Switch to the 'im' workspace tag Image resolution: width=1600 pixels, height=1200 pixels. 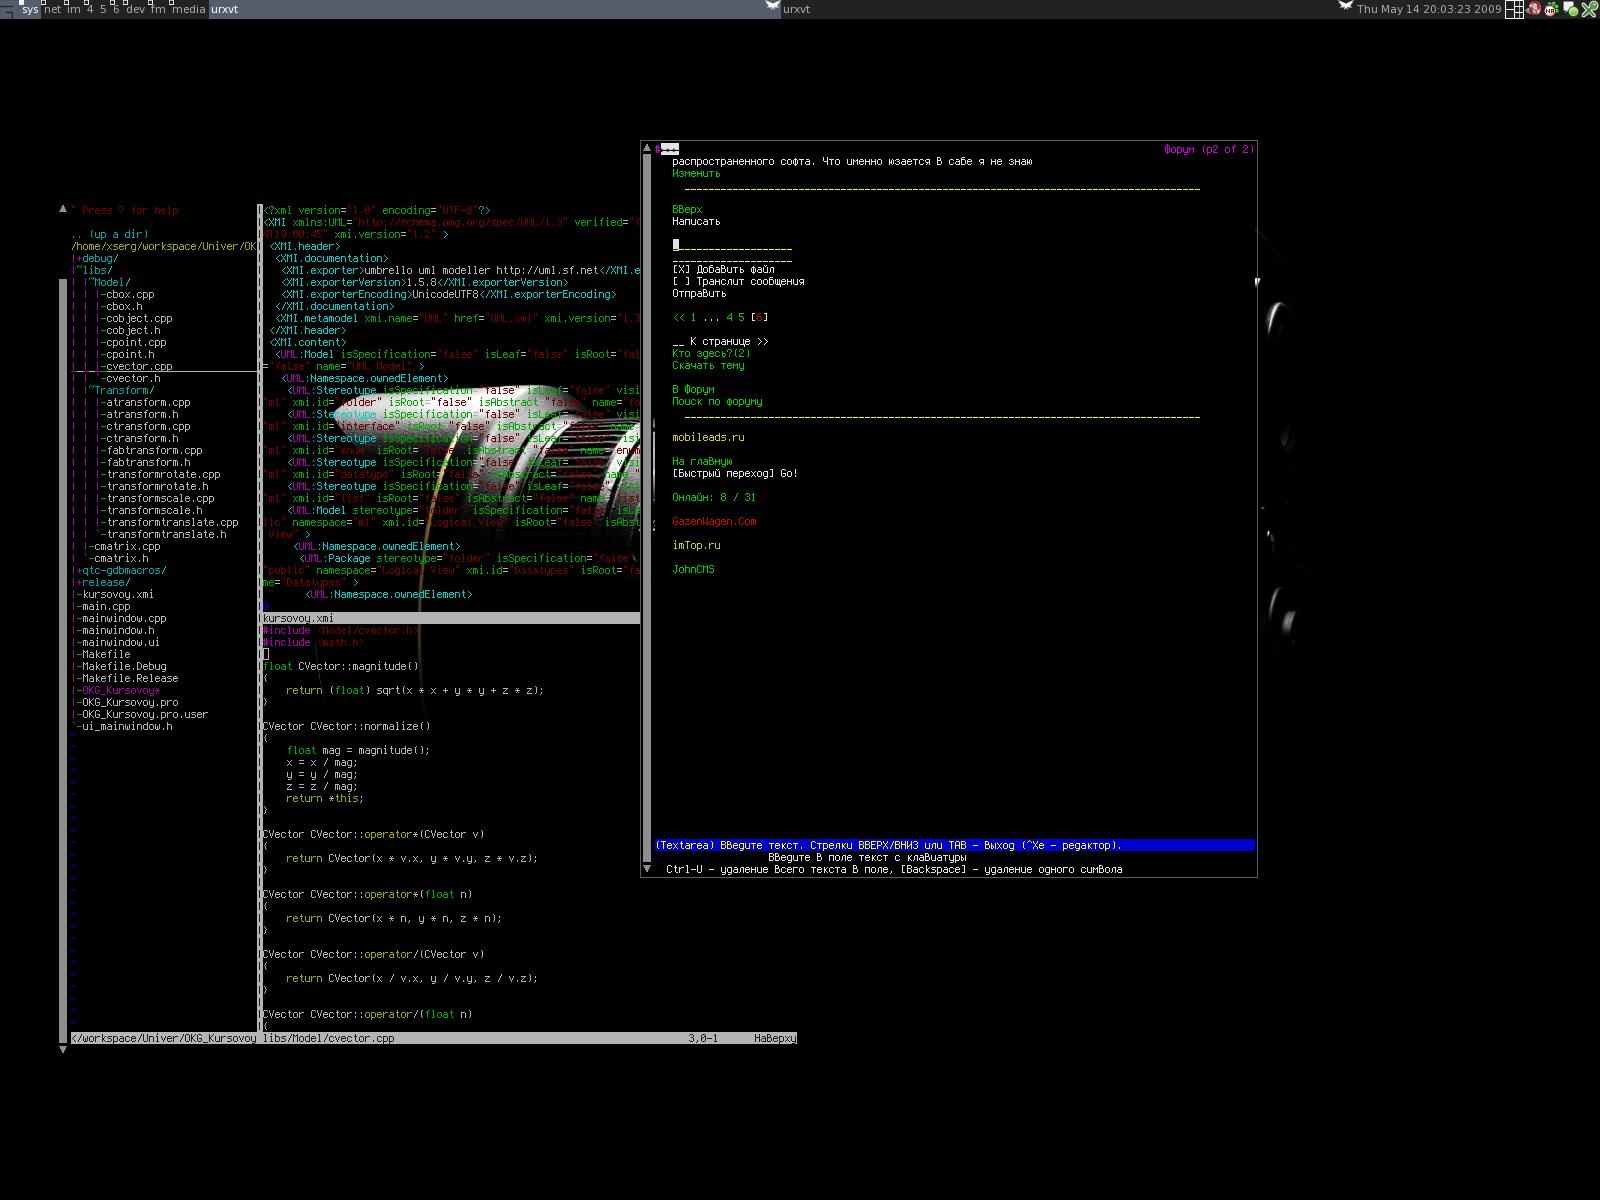[x=73, y=9]
